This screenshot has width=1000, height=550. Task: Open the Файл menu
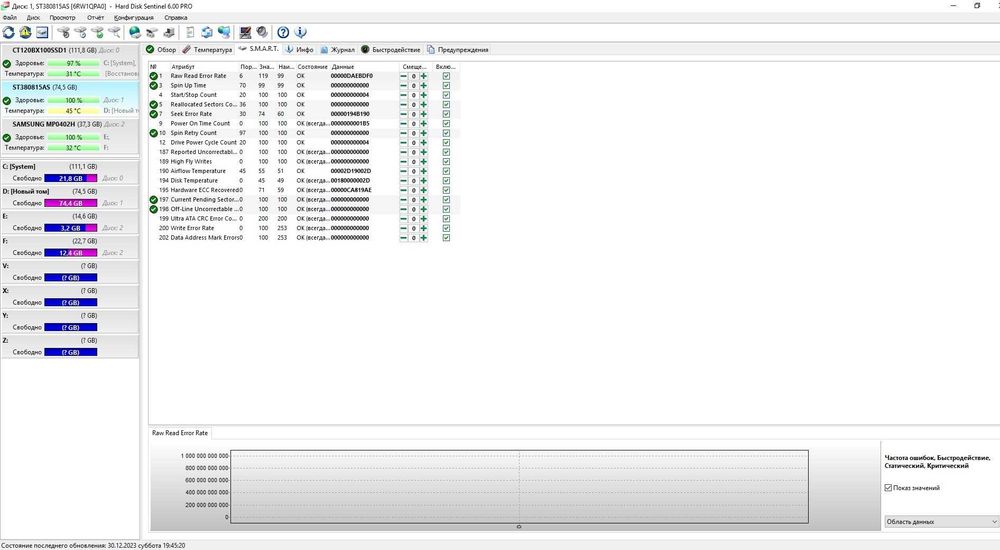(x=10, y=18)
